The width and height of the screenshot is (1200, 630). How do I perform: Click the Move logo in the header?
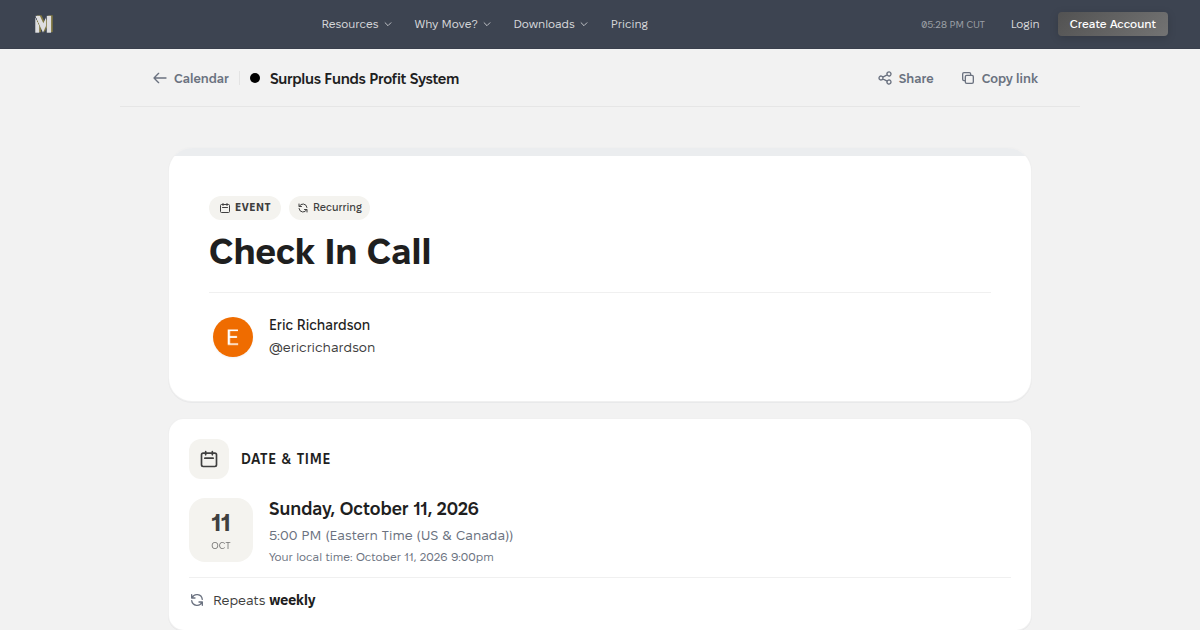(43, 24)
